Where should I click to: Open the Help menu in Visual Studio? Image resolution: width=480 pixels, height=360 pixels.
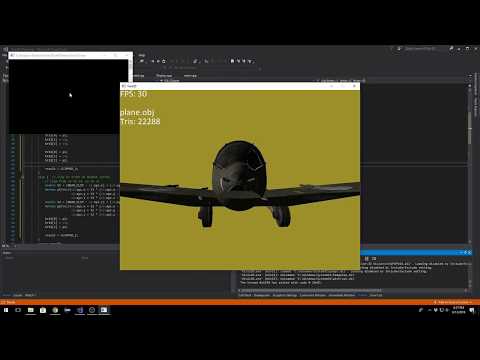pos(142,55)
